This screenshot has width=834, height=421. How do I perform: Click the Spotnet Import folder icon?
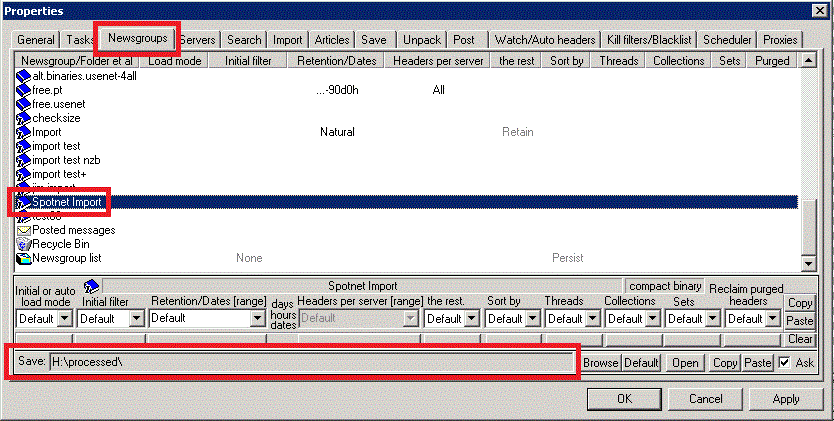24,202
